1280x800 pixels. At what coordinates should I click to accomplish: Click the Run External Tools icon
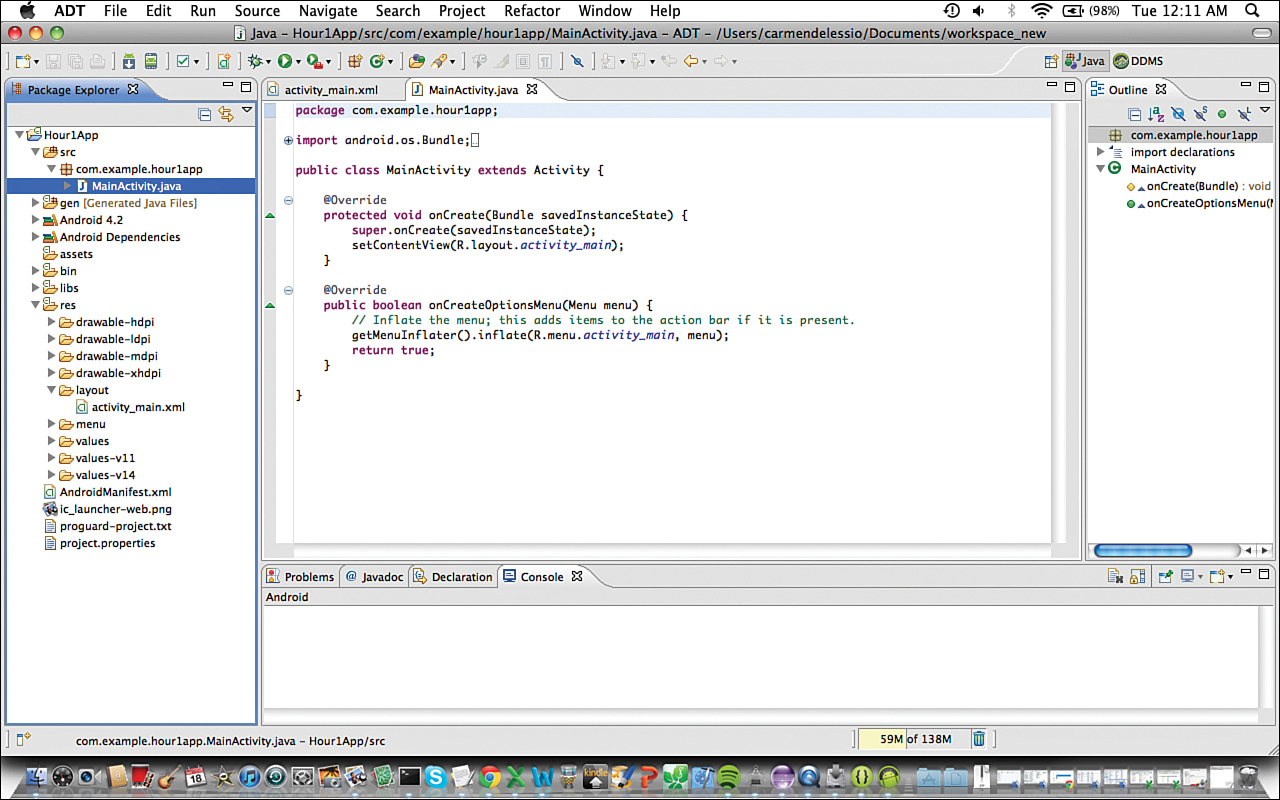point(314,61)
